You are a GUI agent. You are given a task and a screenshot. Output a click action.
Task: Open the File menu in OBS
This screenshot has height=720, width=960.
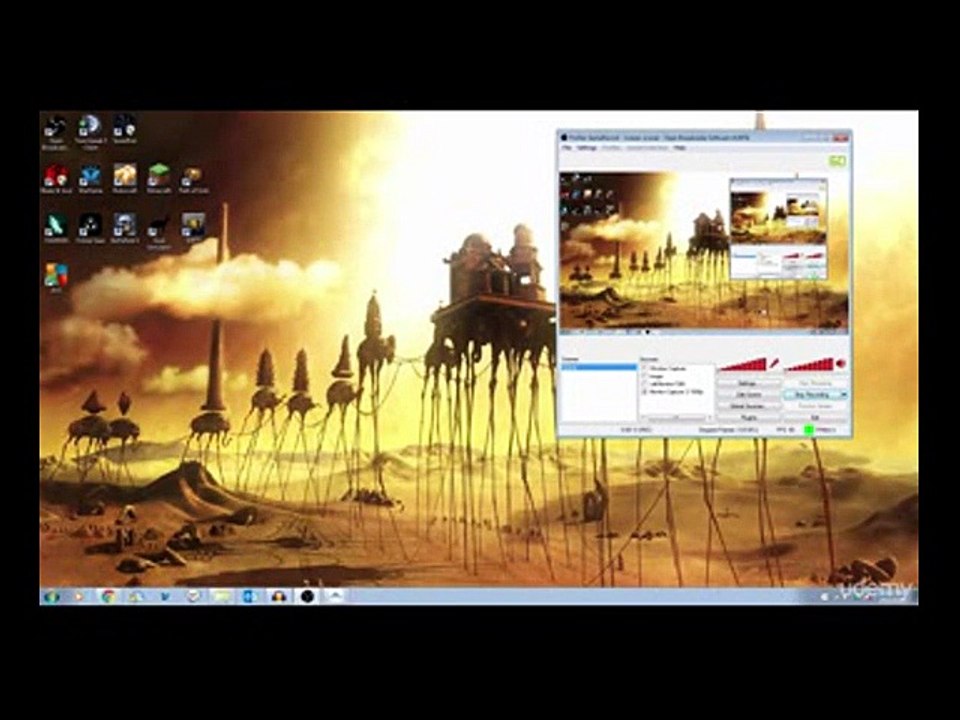pos(566,148)
